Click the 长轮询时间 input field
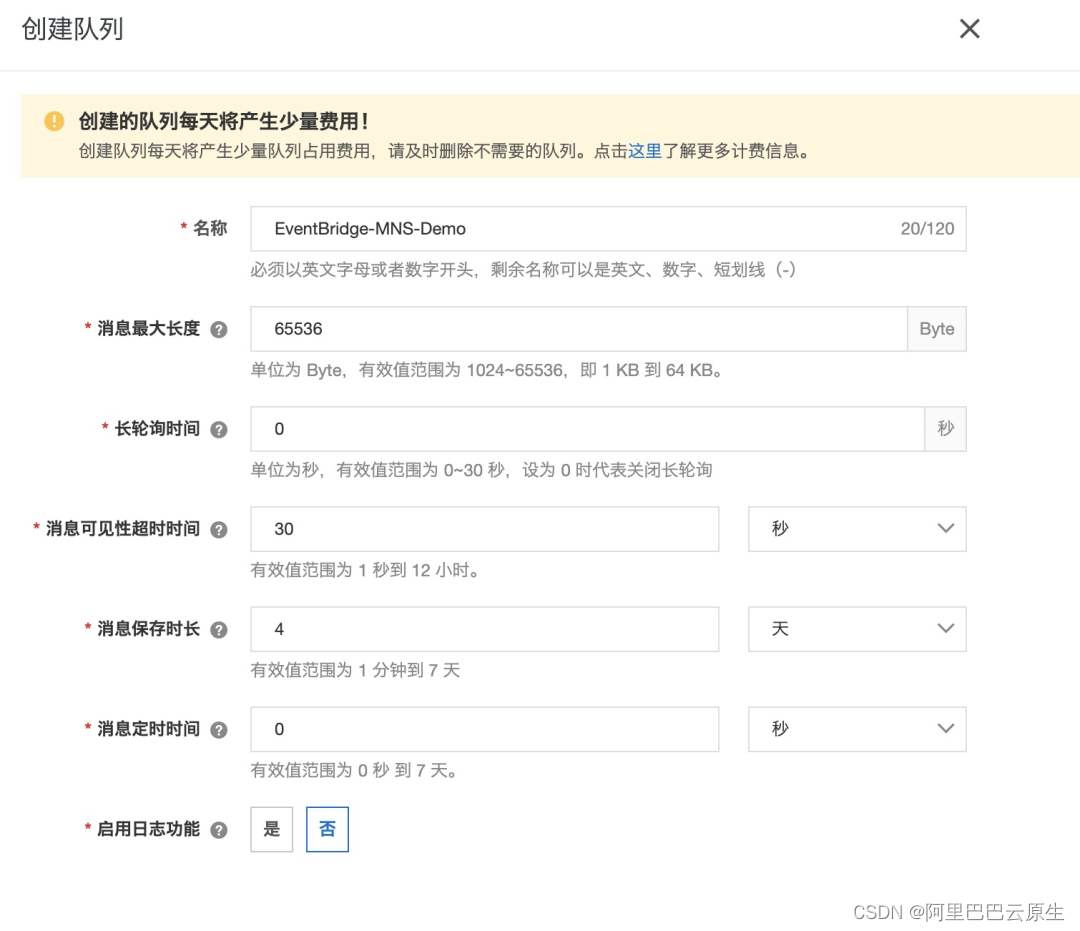1080x931 pixels. (587, 429)
